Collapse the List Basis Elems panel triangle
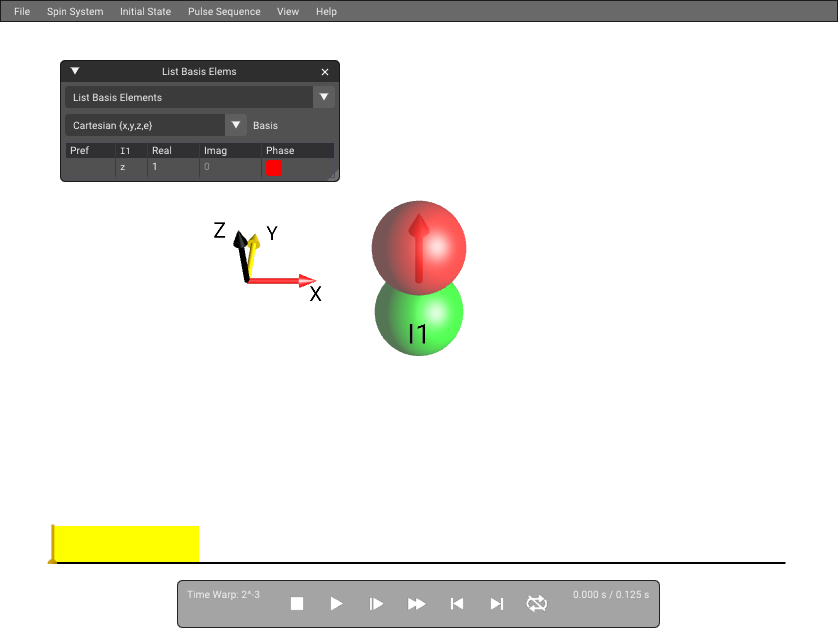 point(75,71)
